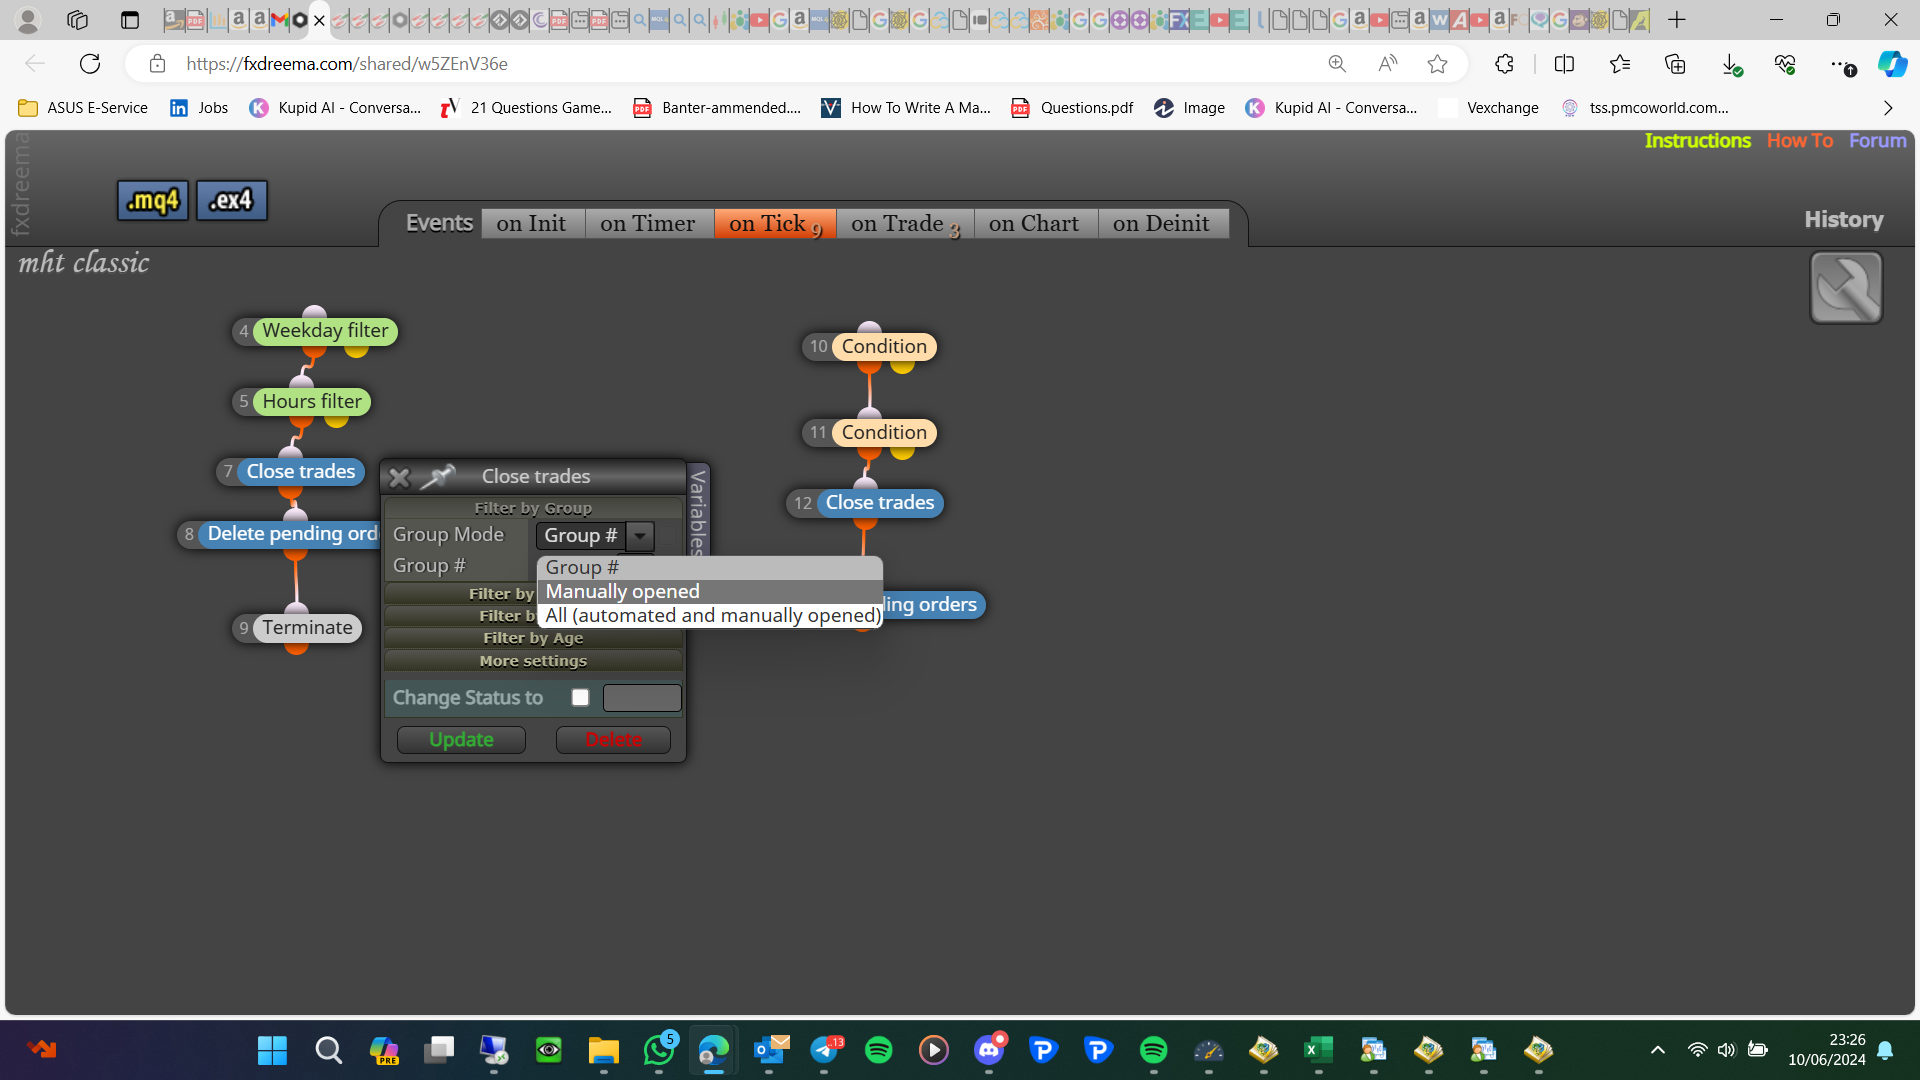Open the Instructions link

[x=1697, y=141]
